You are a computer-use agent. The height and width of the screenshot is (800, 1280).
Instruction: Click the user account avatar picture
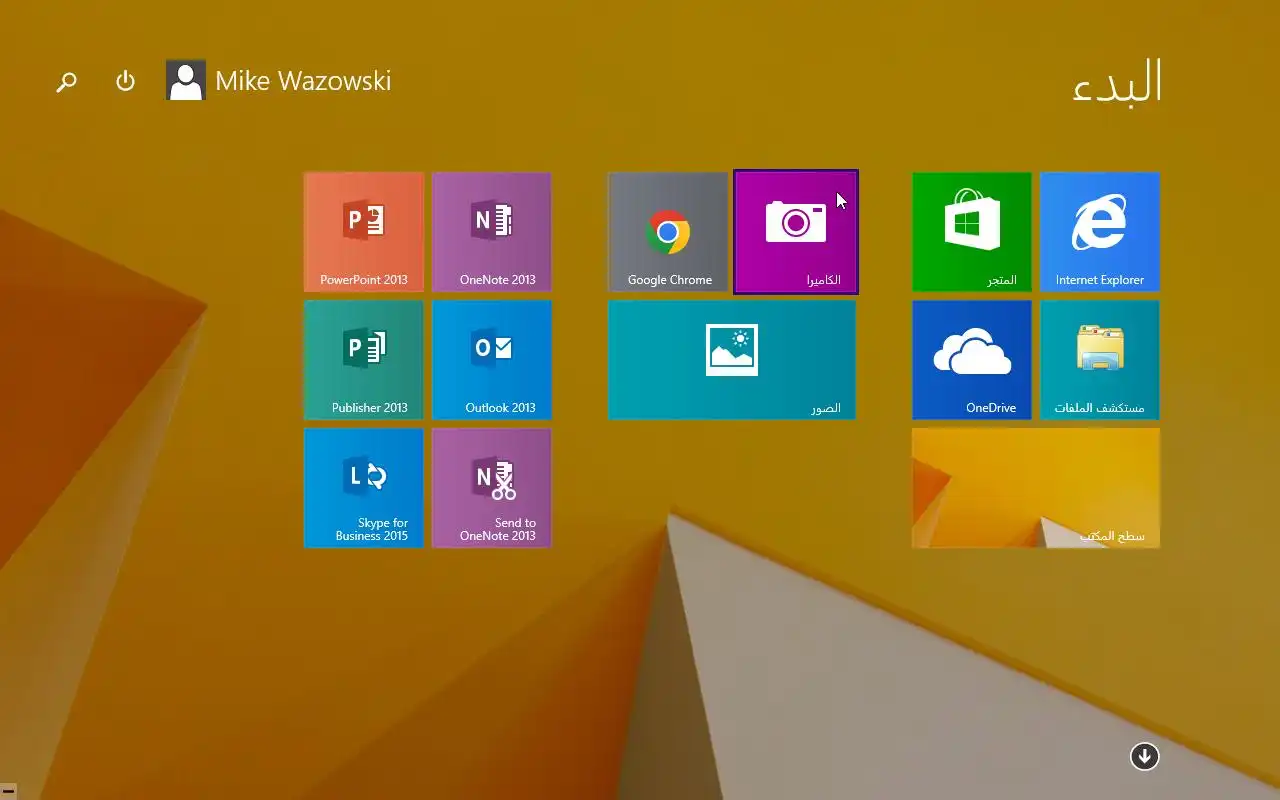[x=185, y=80]
